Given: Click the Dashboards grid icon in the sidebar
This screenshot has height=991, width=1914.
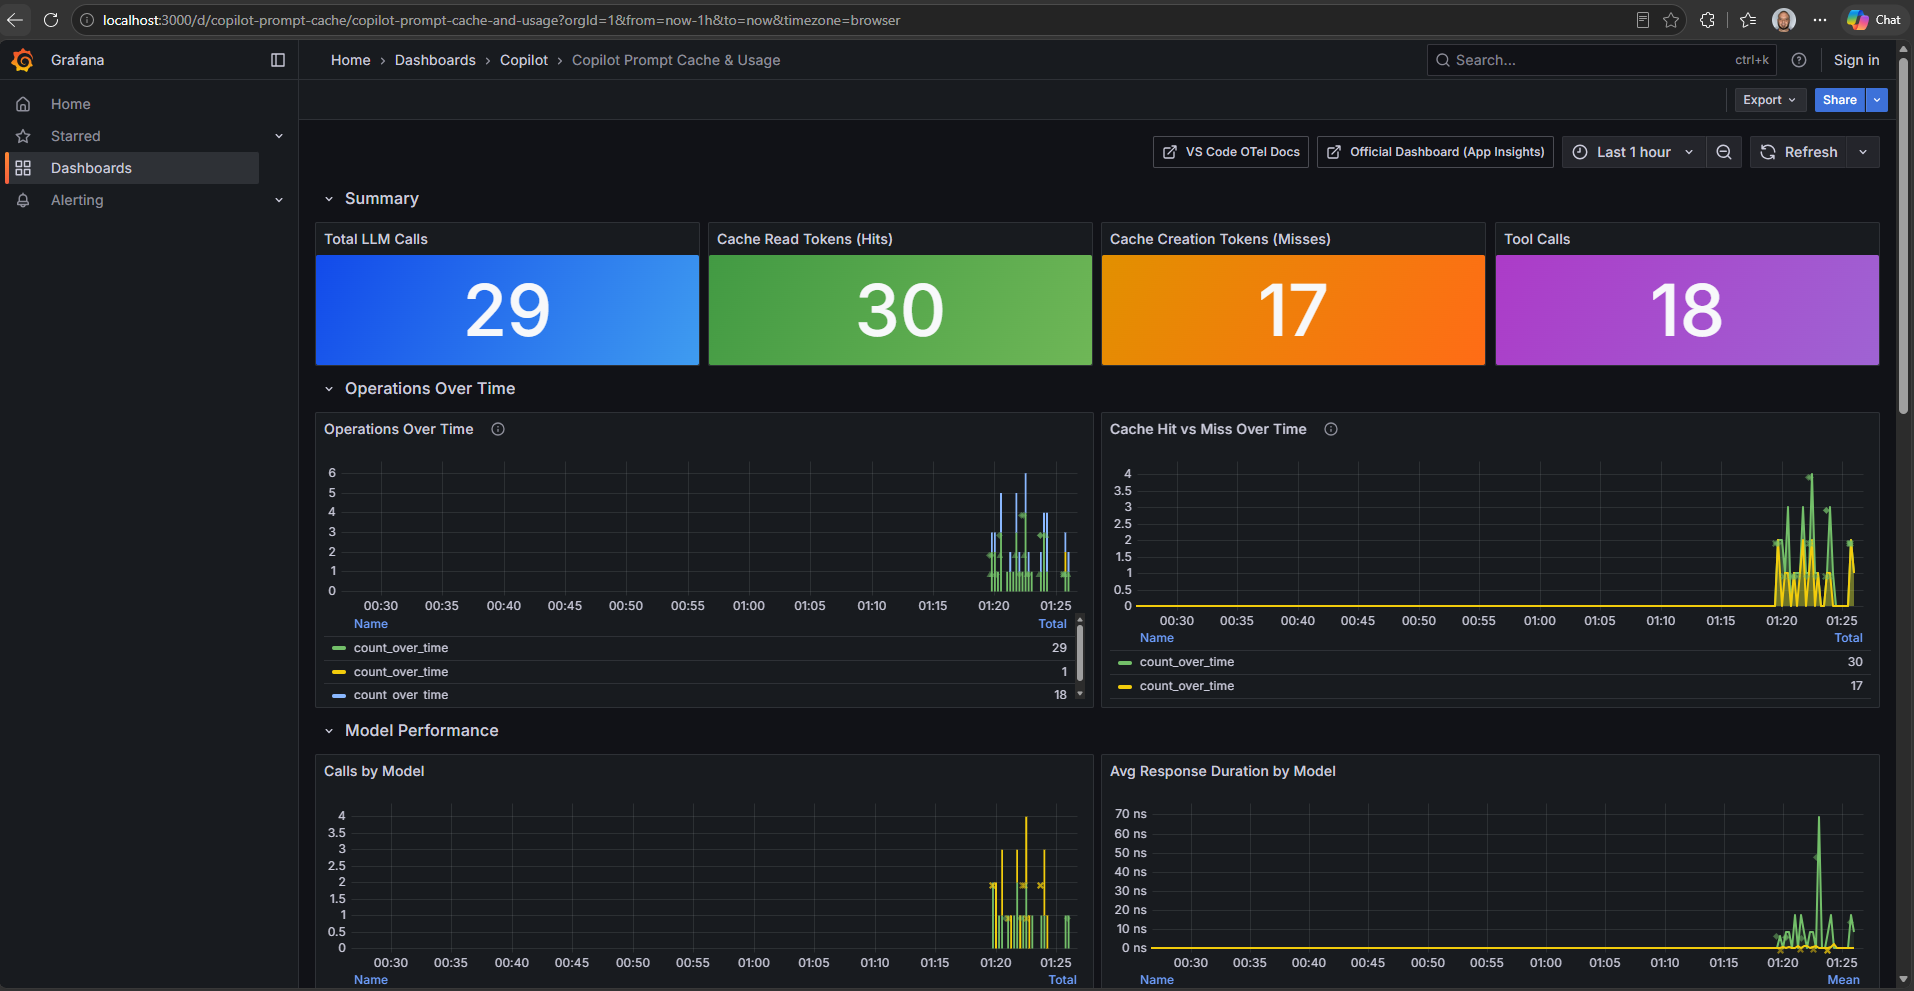Looking at the screenshot, I should point(23,168).
